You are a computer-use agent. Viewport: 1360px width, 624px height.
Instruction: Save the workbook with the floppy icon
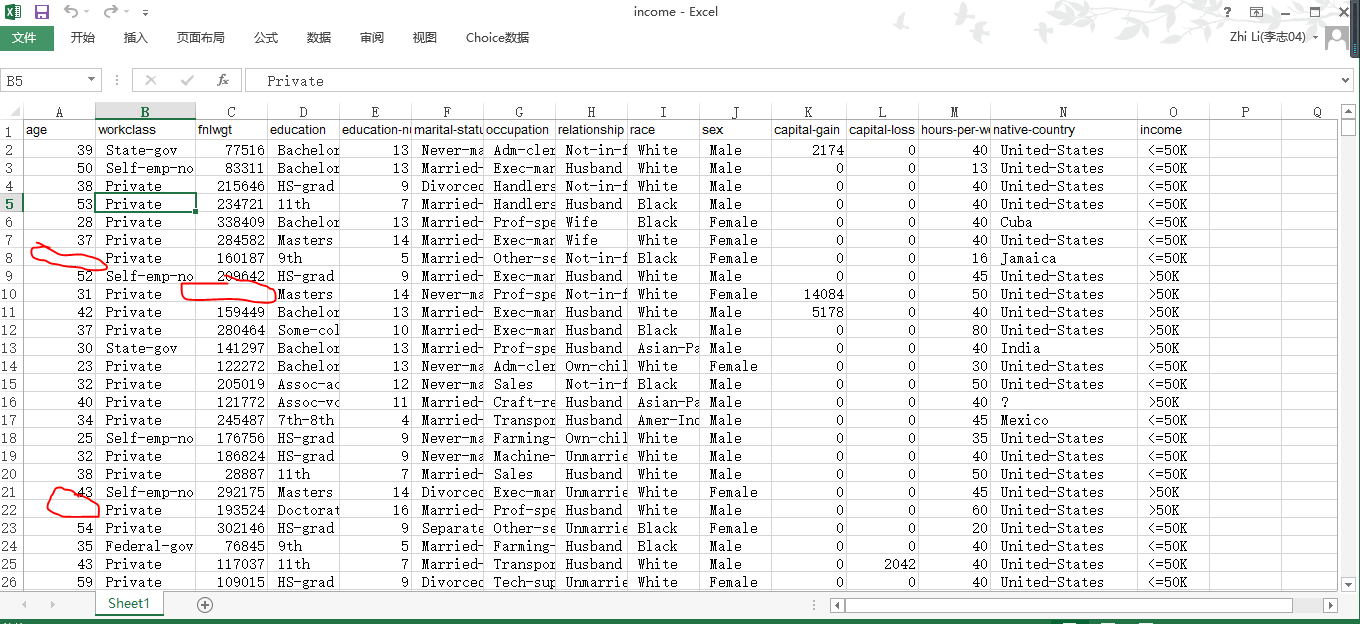[42, 12]
